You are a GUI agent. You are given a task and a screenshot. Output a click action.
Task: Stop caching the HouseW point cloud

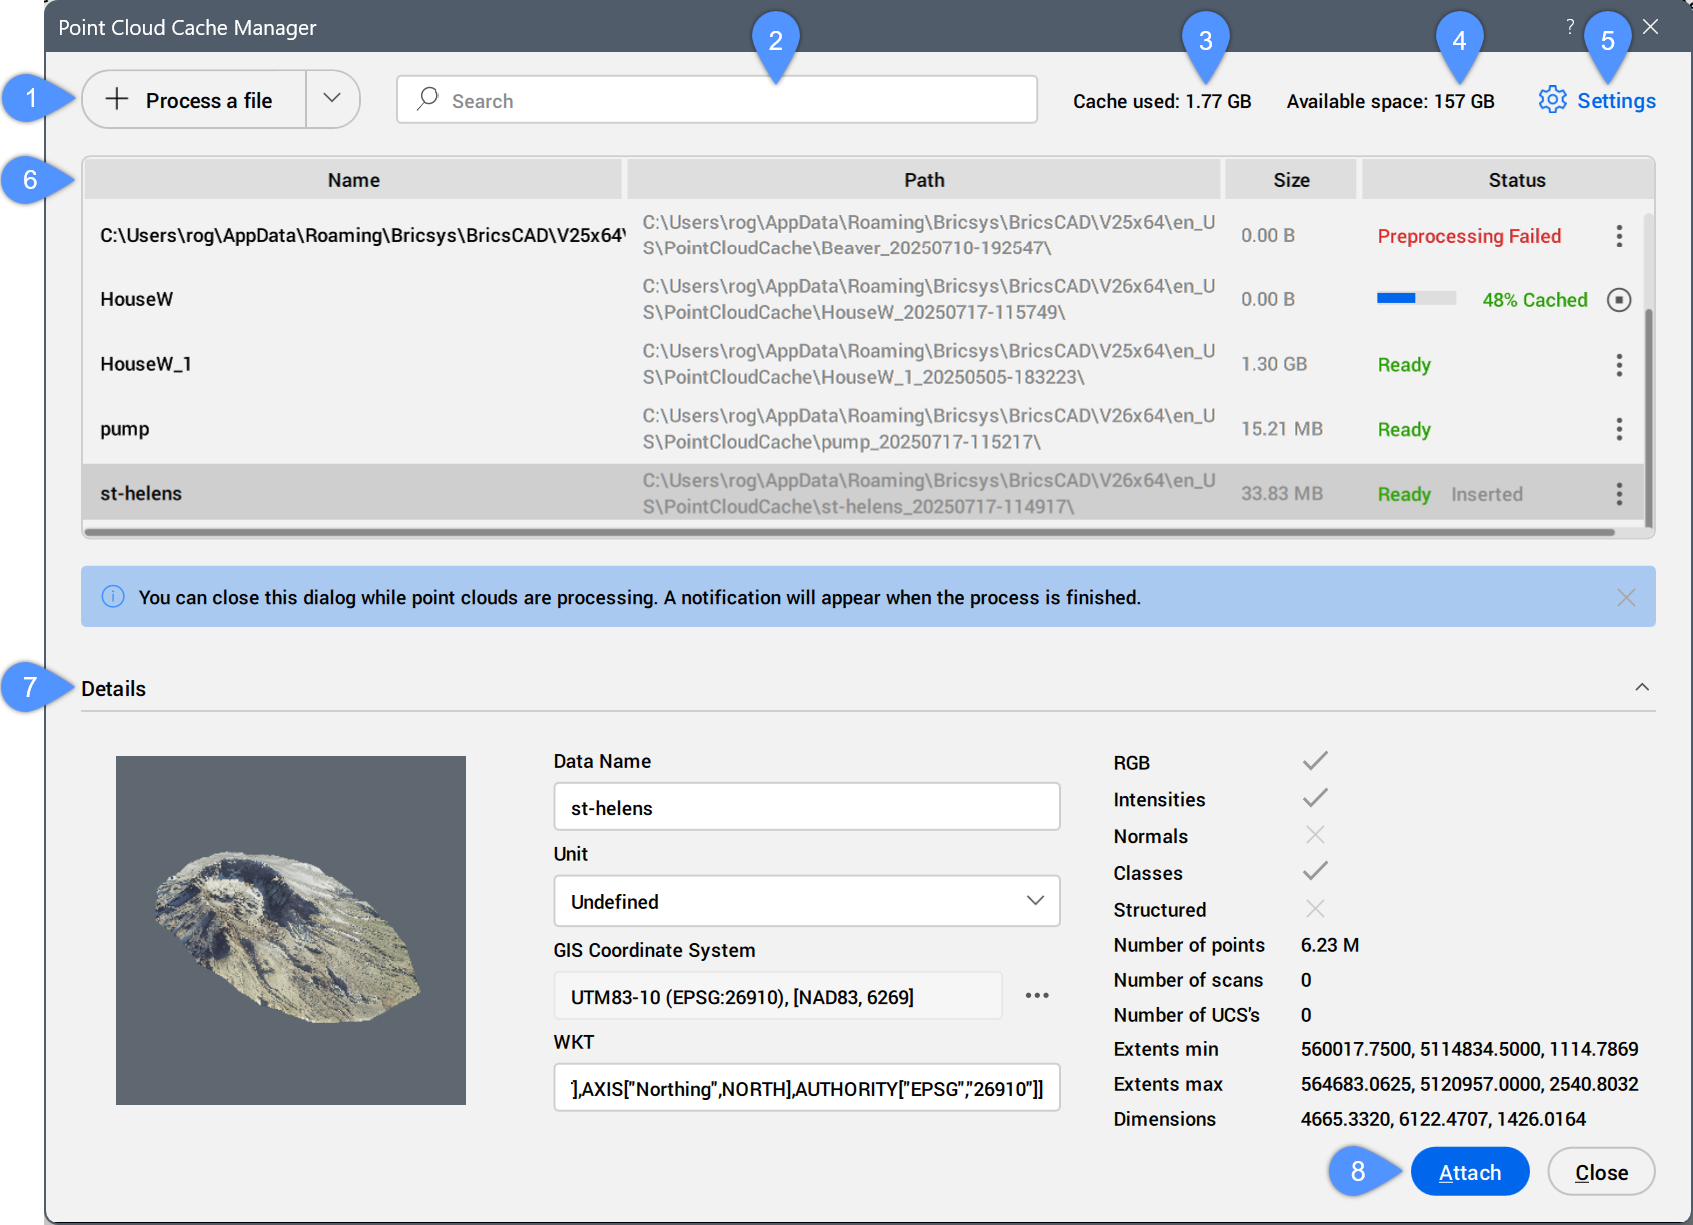(x=1618, y=300)
